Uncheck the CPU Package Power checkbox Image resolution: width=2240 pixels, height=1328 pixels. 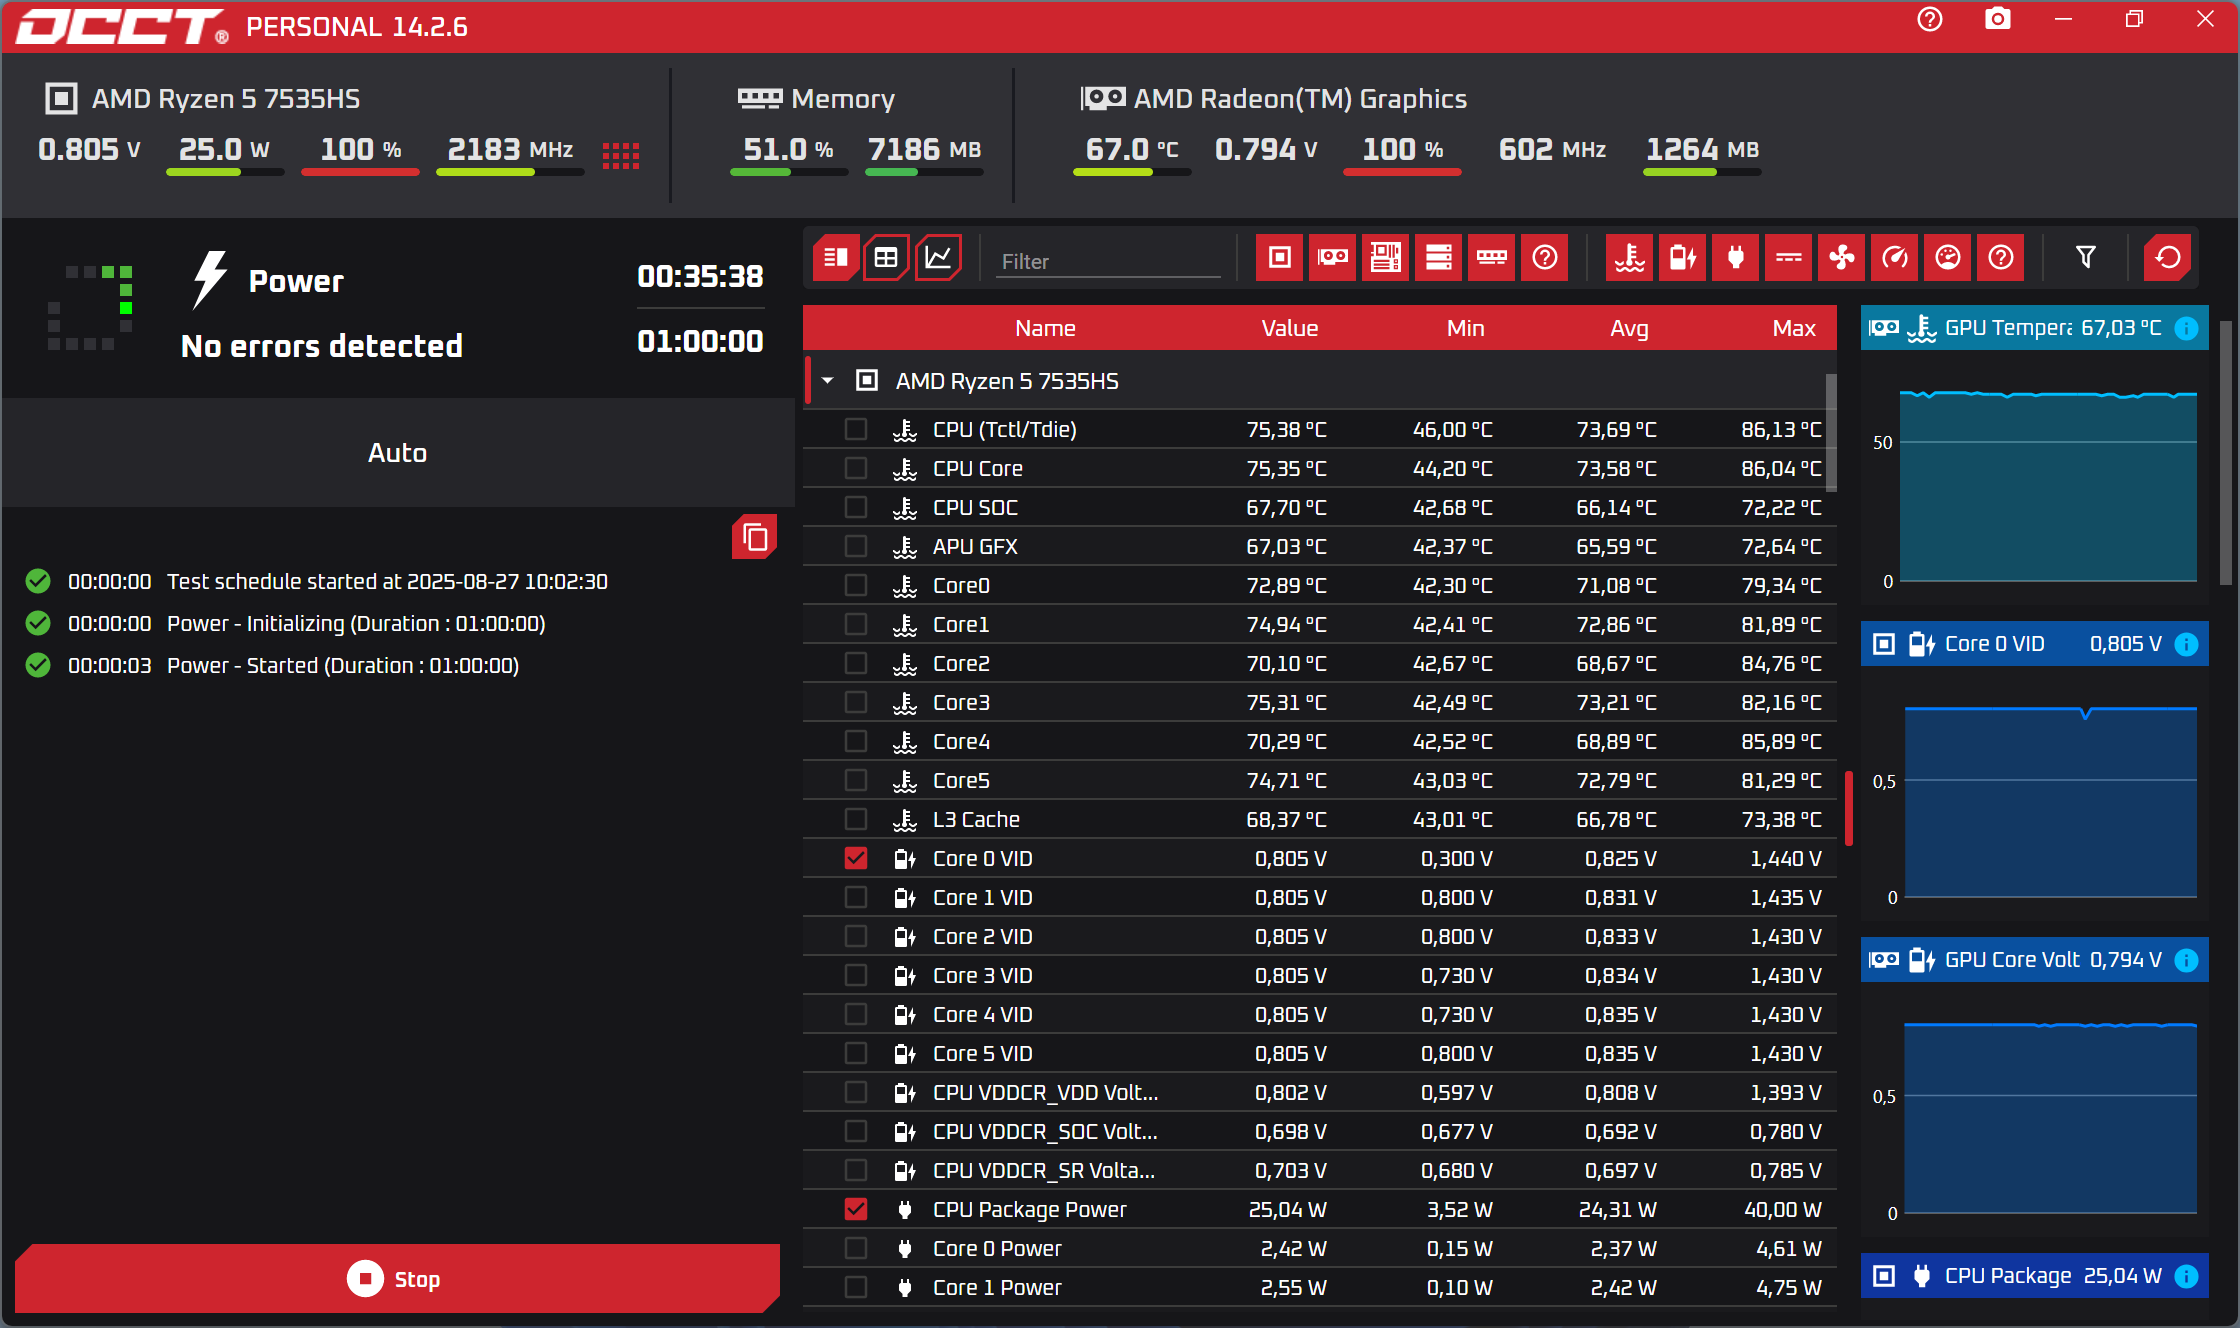click(x=855, y=1209)
